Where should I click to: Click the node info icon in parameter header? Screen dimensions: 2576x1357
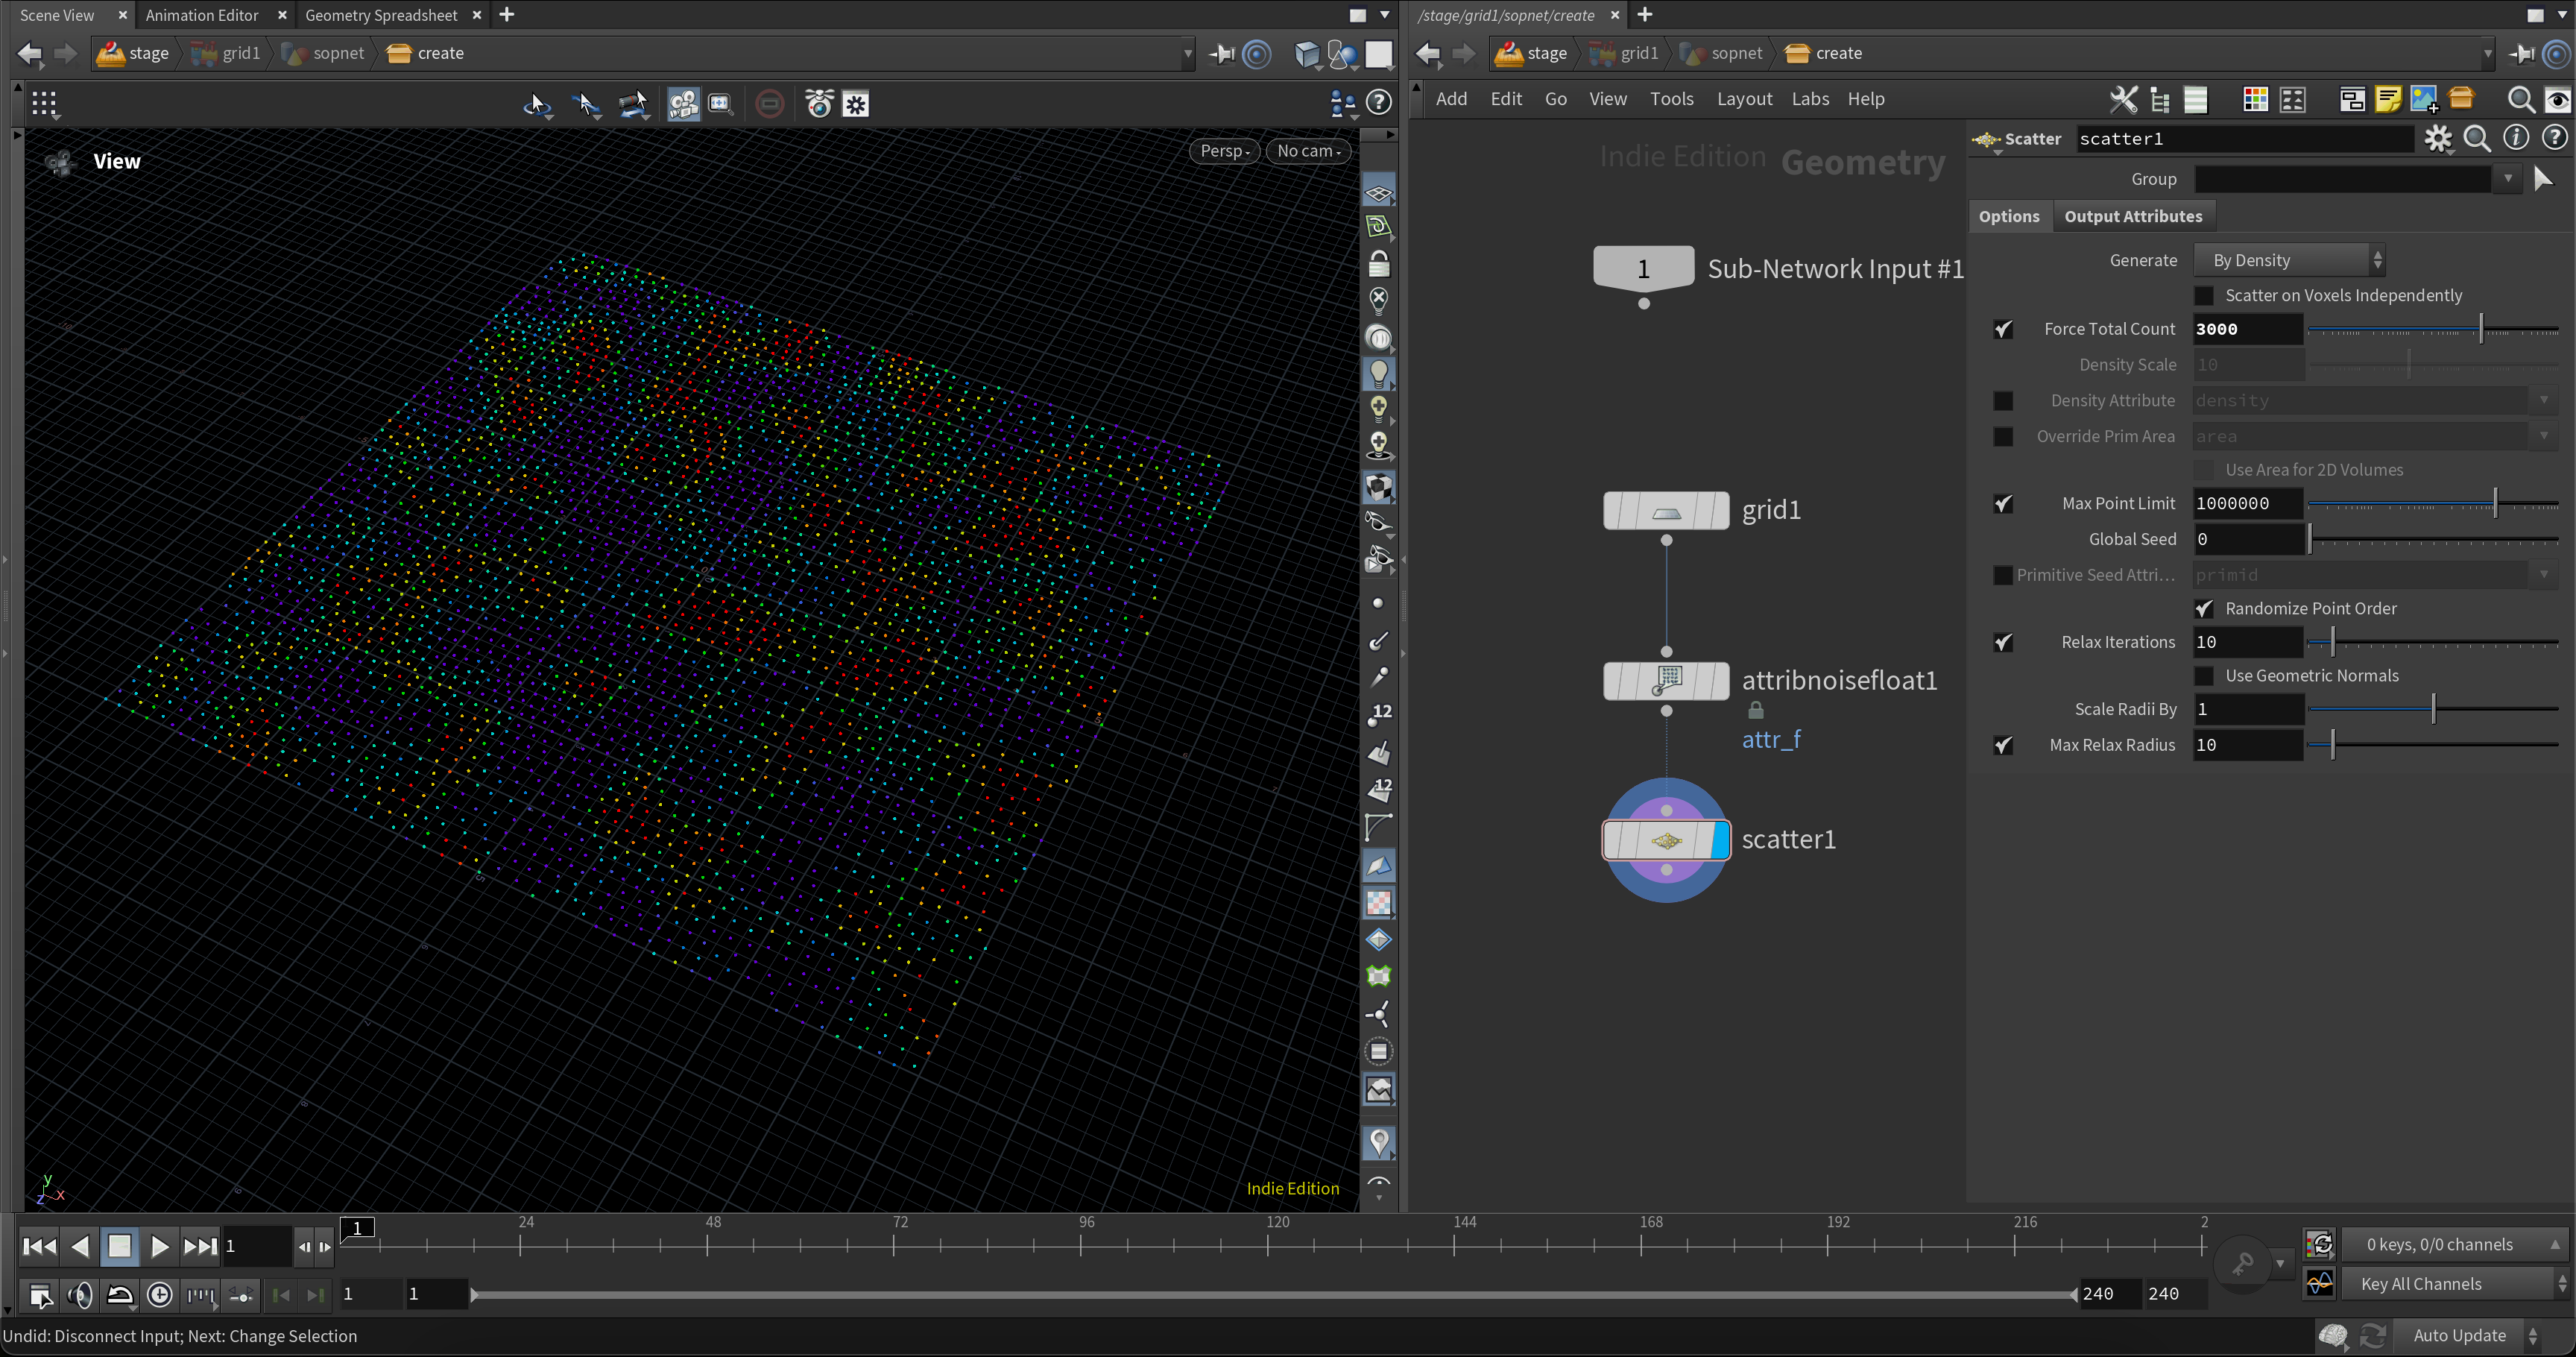click(x=2516, y=139)
